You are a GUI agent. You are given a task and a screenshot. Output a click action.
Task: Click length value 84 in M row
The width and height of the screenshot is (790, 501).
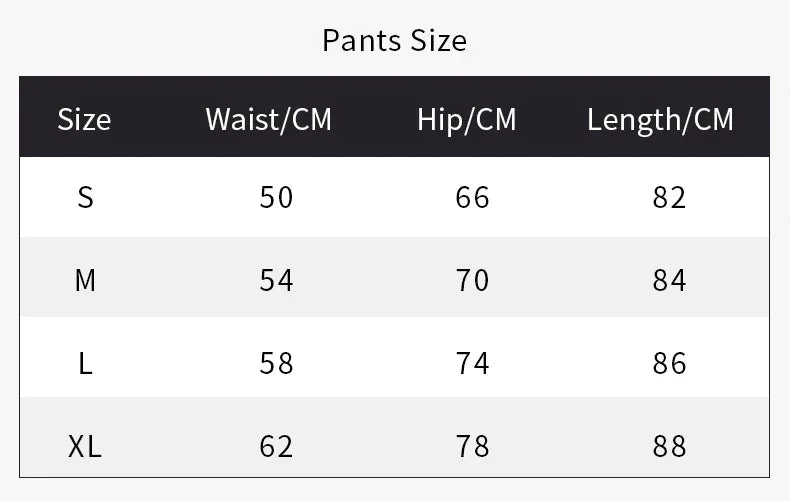[669, 281]
